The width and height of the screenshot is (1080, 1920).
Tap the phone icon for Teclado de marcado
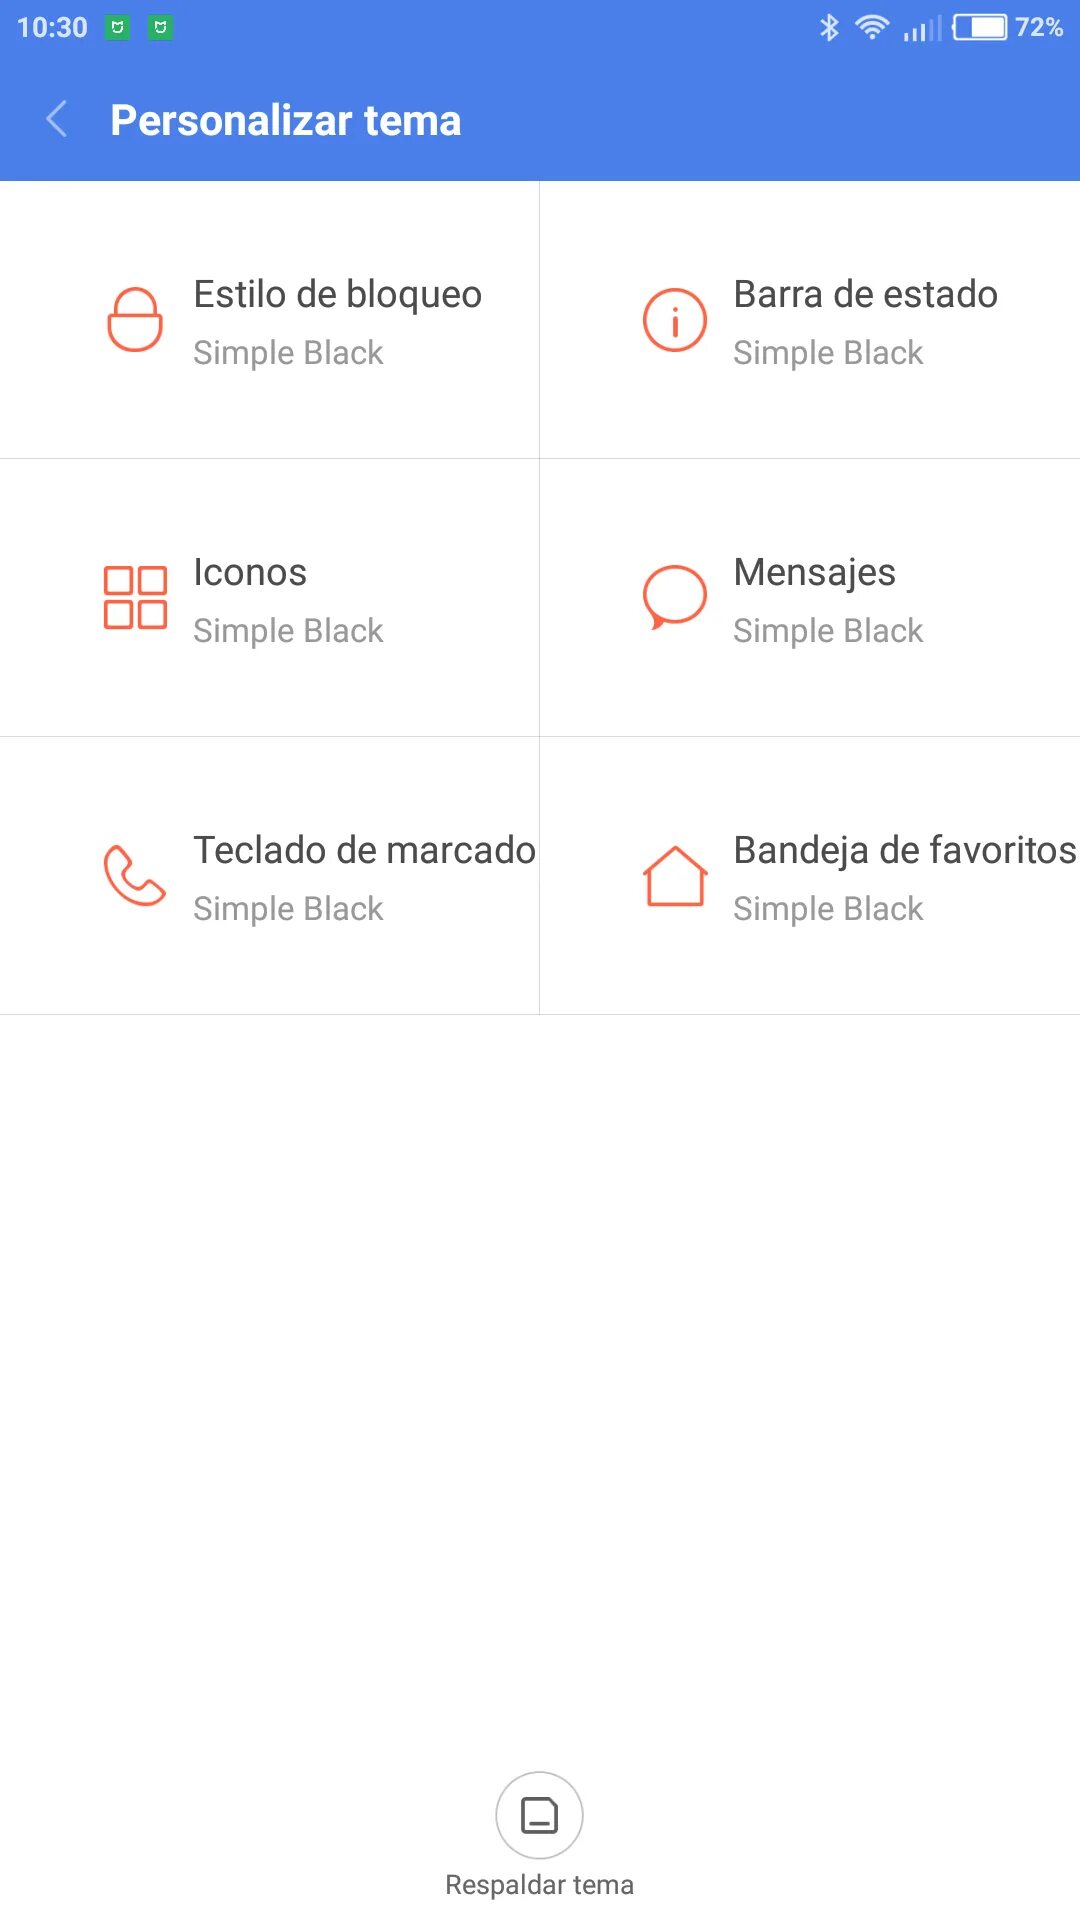pos(135,876)
